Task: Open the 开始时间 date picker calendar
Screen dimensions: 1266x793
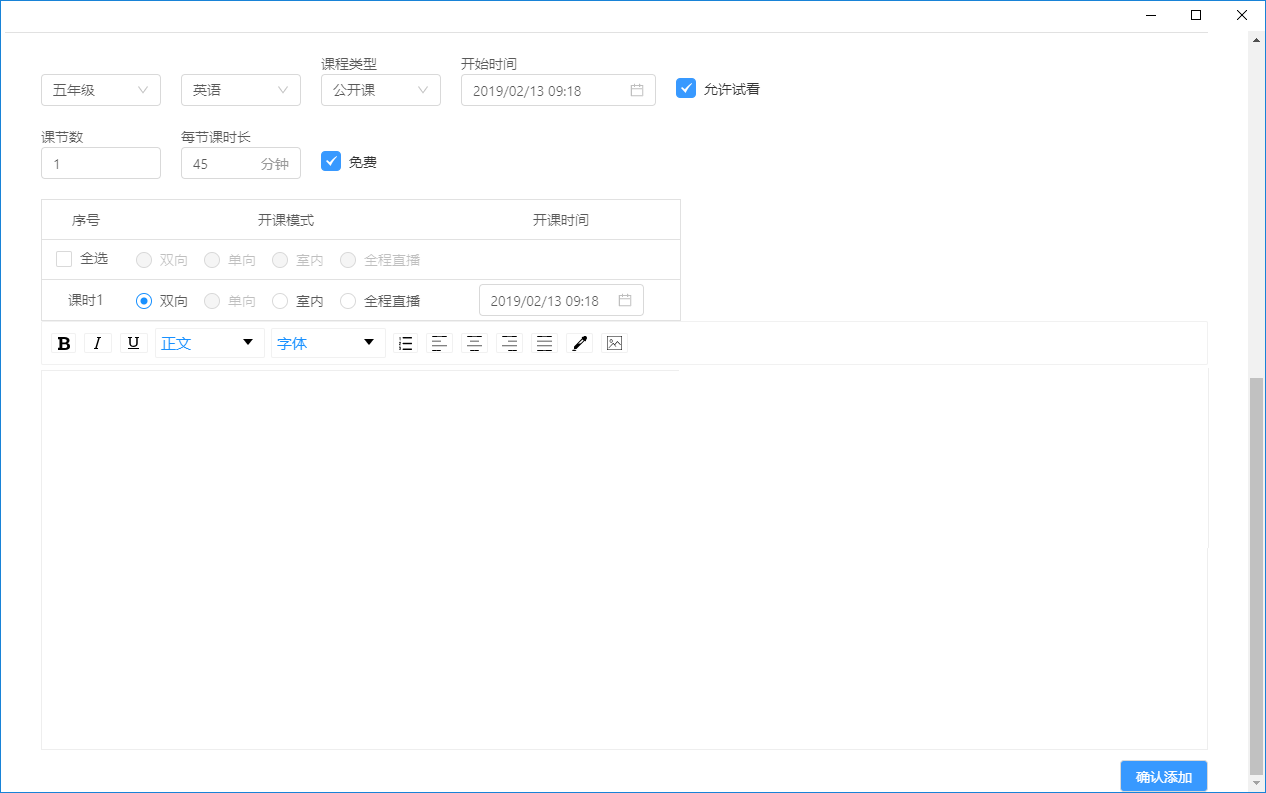Action: pos(637,90)
